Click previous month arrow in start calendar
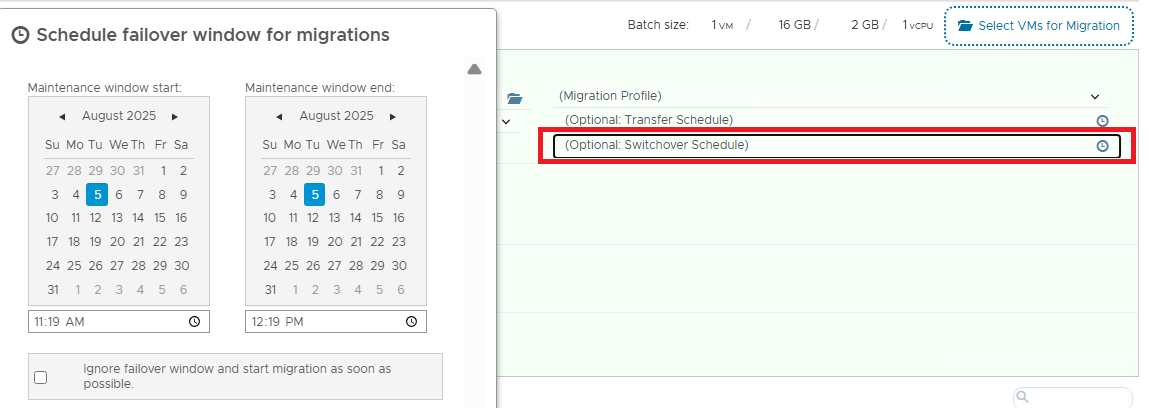Image resolution: width=1149 pixels, height=408 pixels. coord(63,116)
